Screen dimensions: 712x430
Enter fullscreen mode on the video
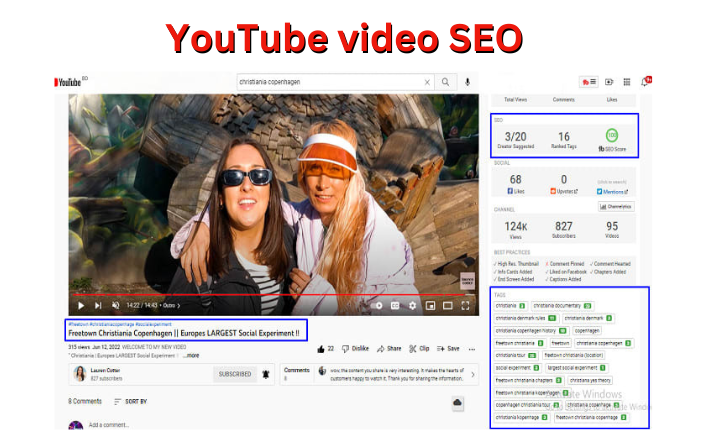coord(466,305)
